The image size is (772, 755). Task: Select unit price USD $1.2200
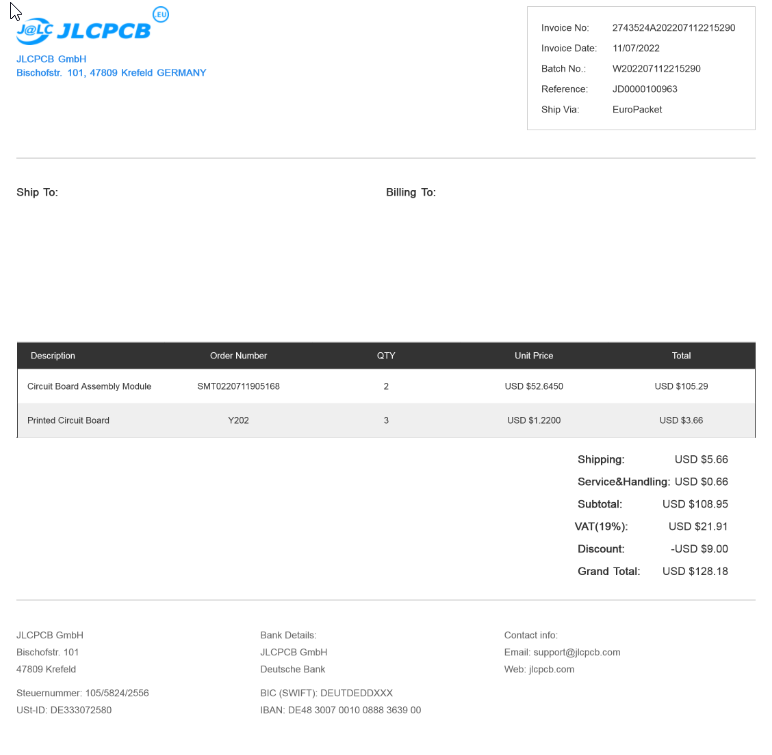coord(534,421)
